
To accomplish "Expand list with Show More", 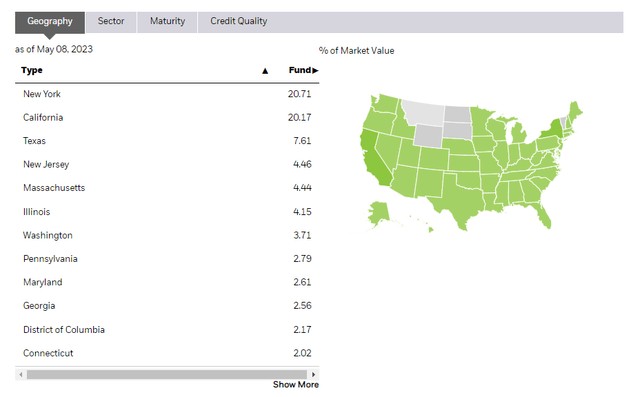I will pyautogui.click(x=296, y=385).
